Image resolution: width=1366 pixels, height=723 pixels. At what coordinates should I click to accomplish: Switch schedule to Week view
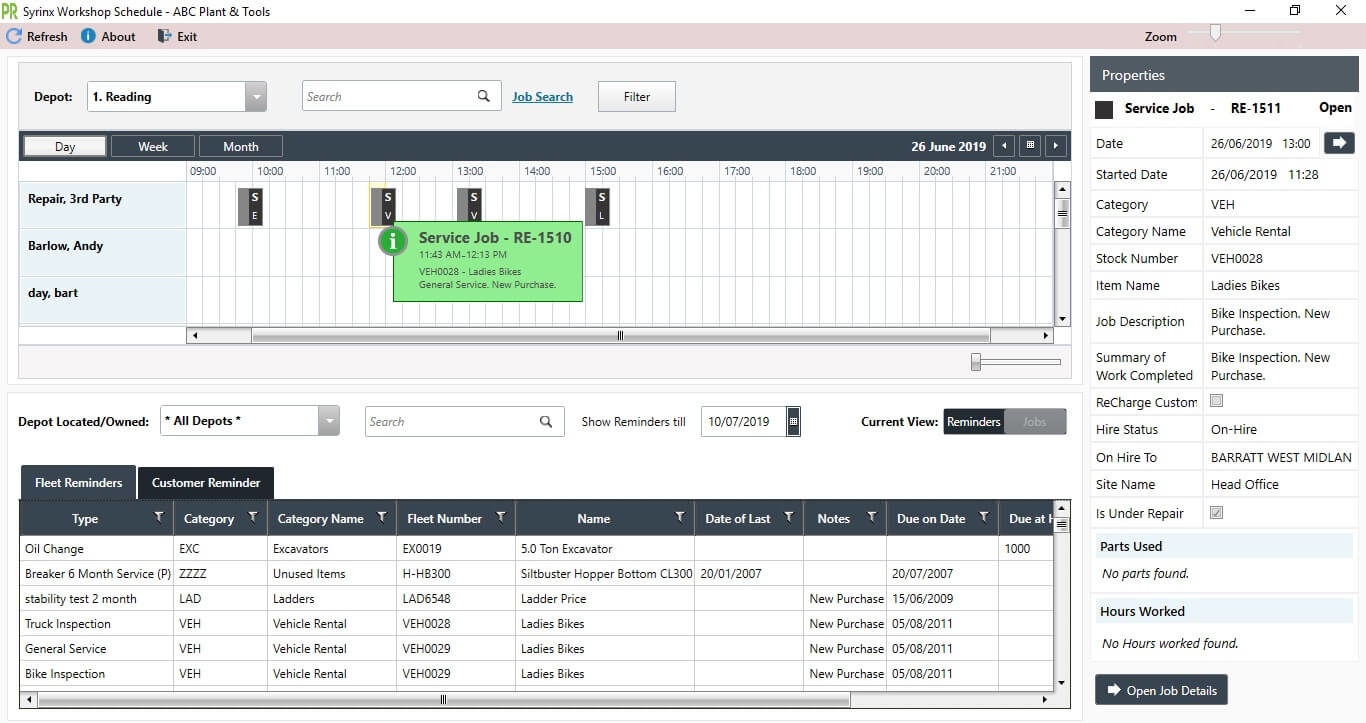coord(153,146)
